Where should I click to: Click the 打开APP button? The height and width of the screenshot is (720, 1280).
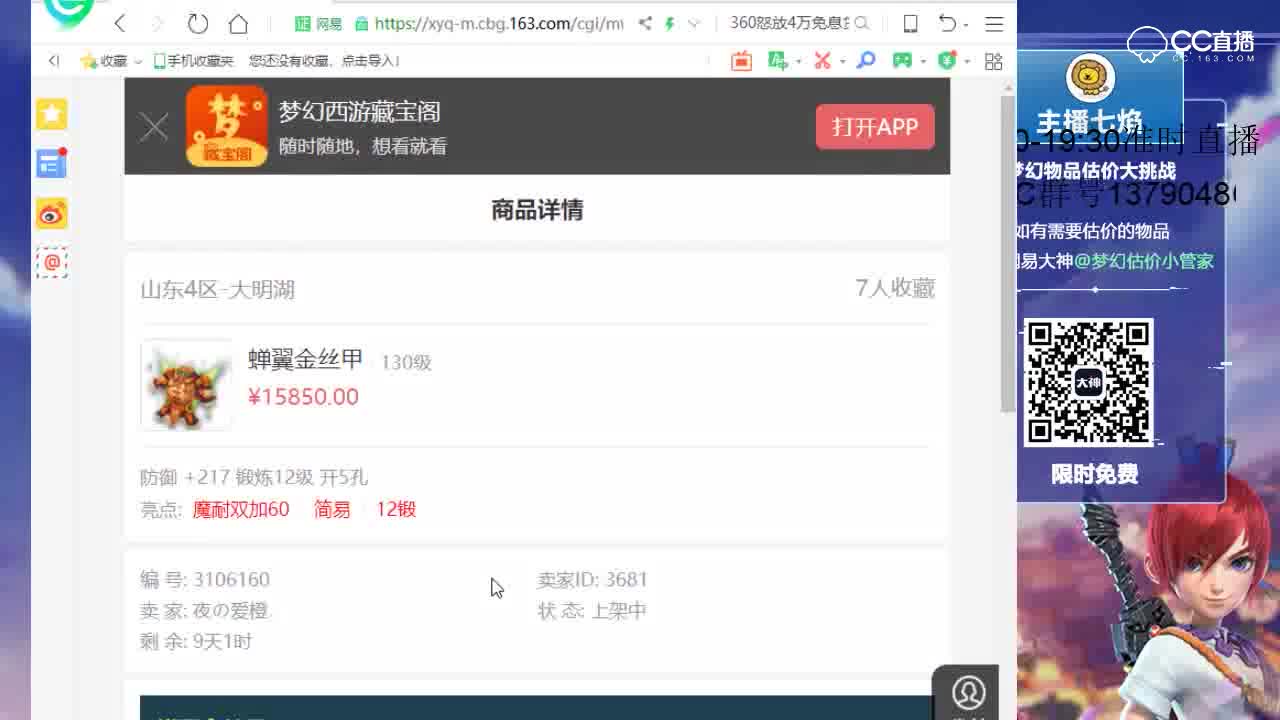click(x=875, y=127)
